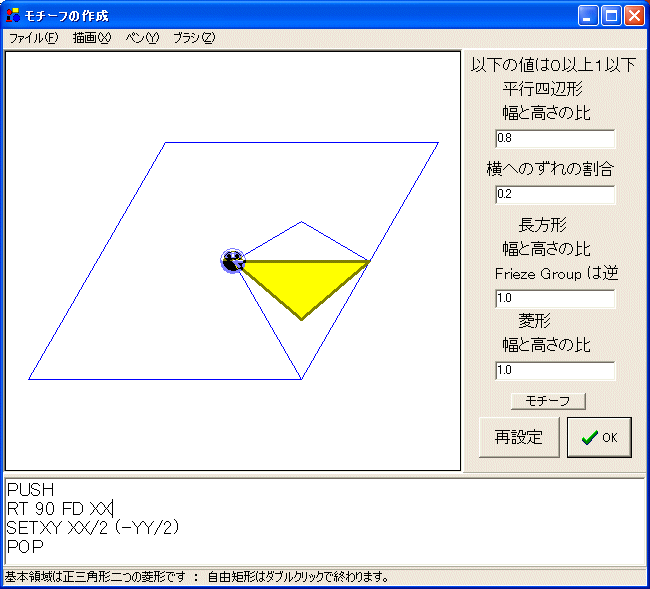
Task: Open the ペン(Y) menu
Action: [x=142, y=38]
